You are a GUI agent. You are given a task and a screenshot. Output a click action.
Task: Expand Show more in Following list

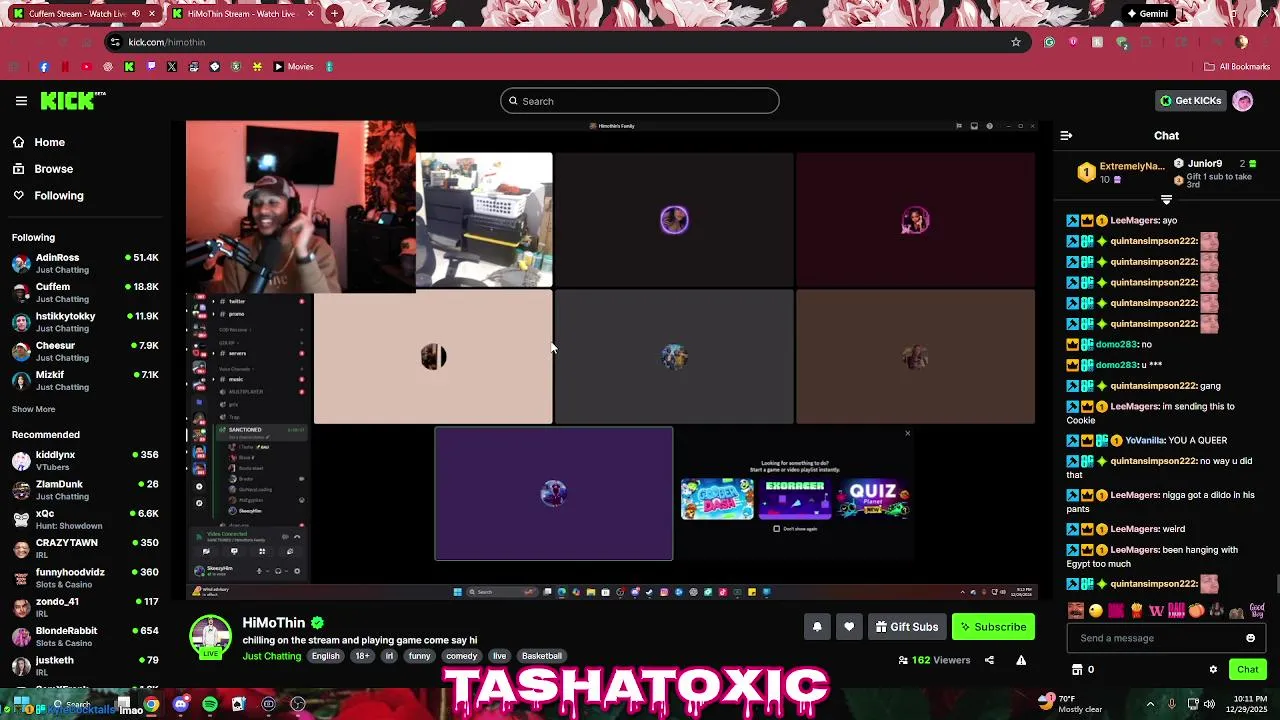[x=33, y=409]
